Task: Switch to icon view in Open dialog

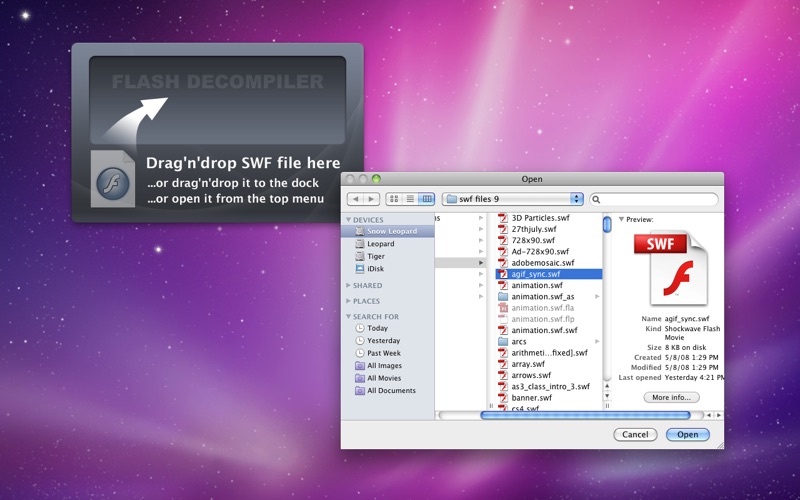Action: tap(394, 199)
